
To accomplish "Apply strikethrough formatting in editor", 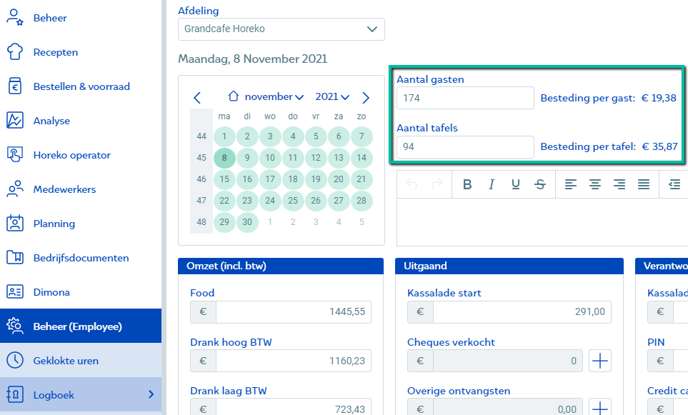I will click(x=540, y=184).
